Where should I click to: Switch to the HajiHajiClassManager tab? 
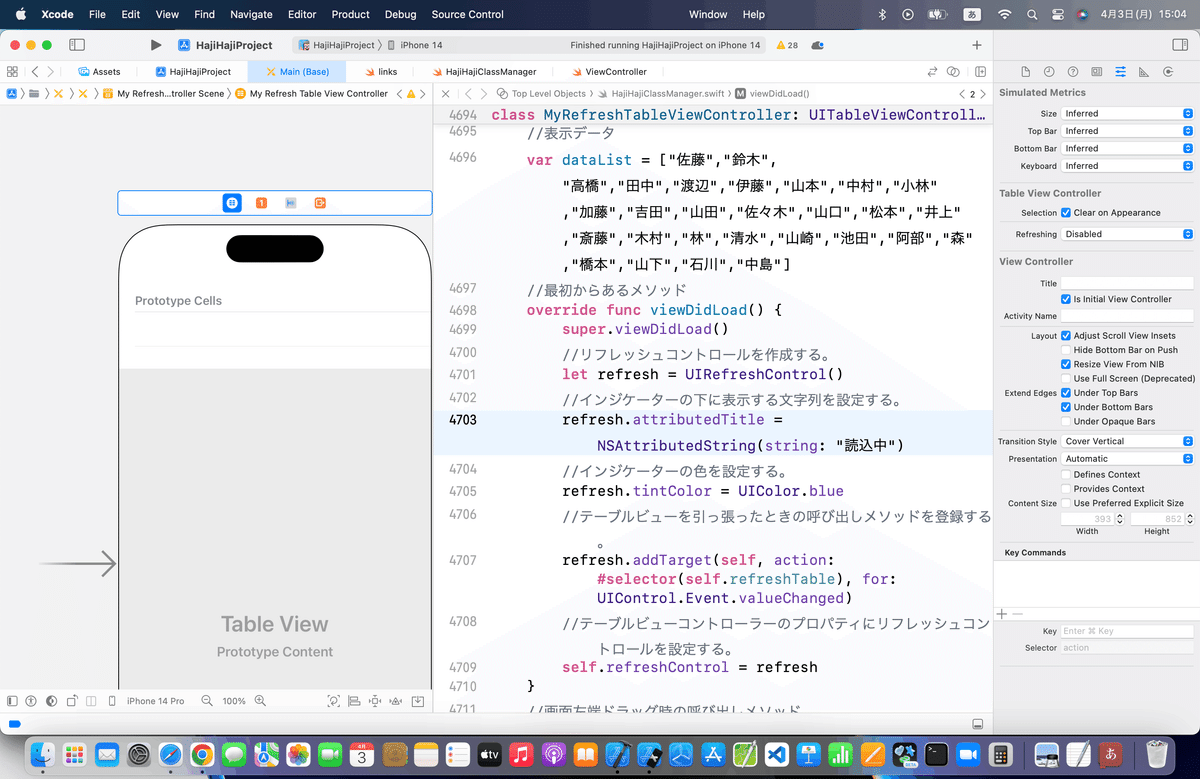[x=484, y=72]
